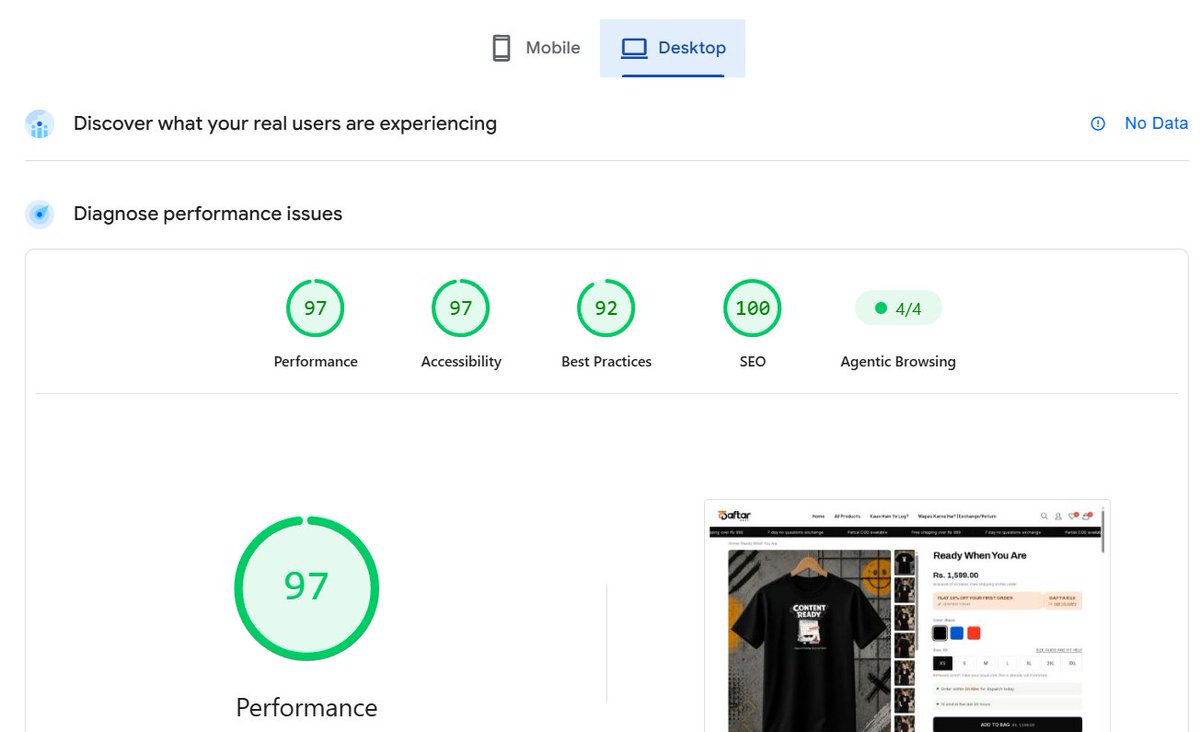Click the real users experience section icon

pyautogui.click(x=40, y=124)
